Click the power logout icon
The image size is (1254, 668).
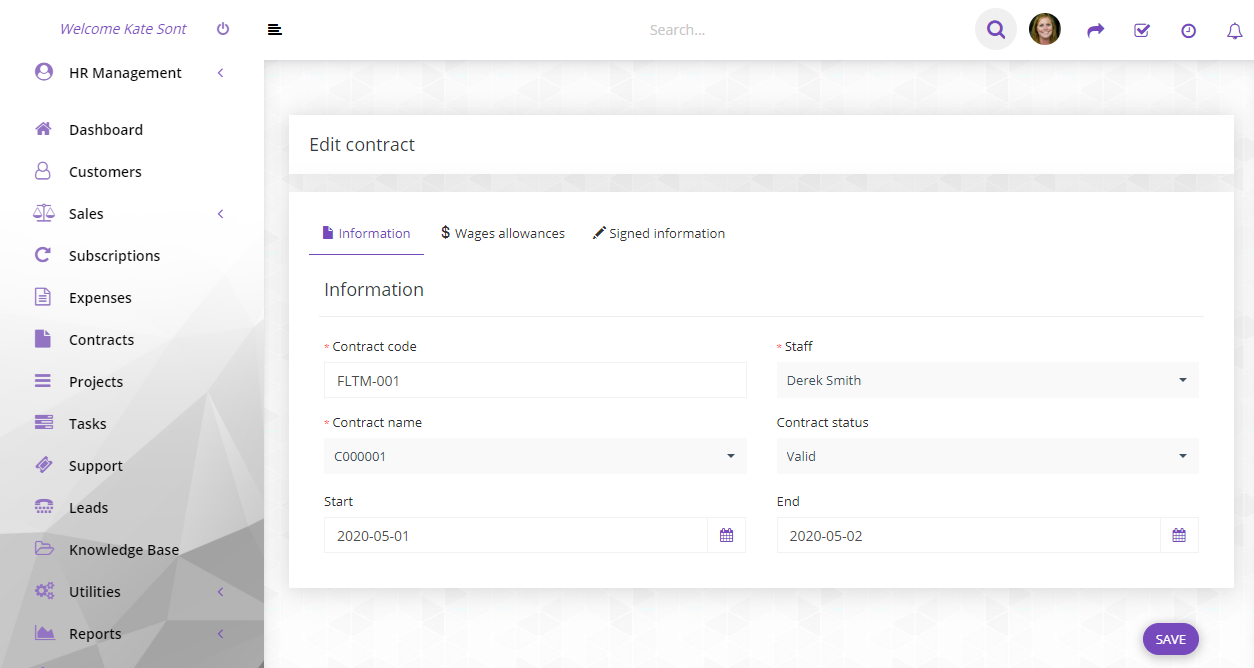223,29
